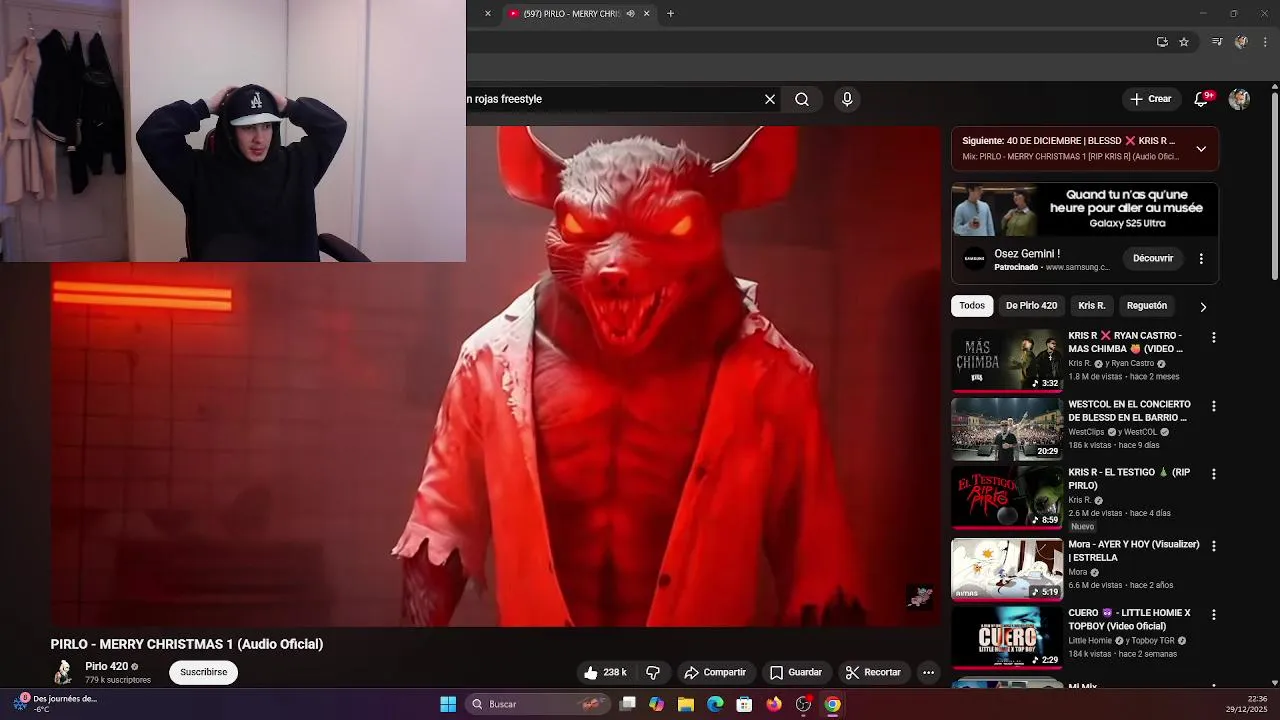Bookmark page with star icon
Screen dimensions: 1280x720
tap(1184, 42)
